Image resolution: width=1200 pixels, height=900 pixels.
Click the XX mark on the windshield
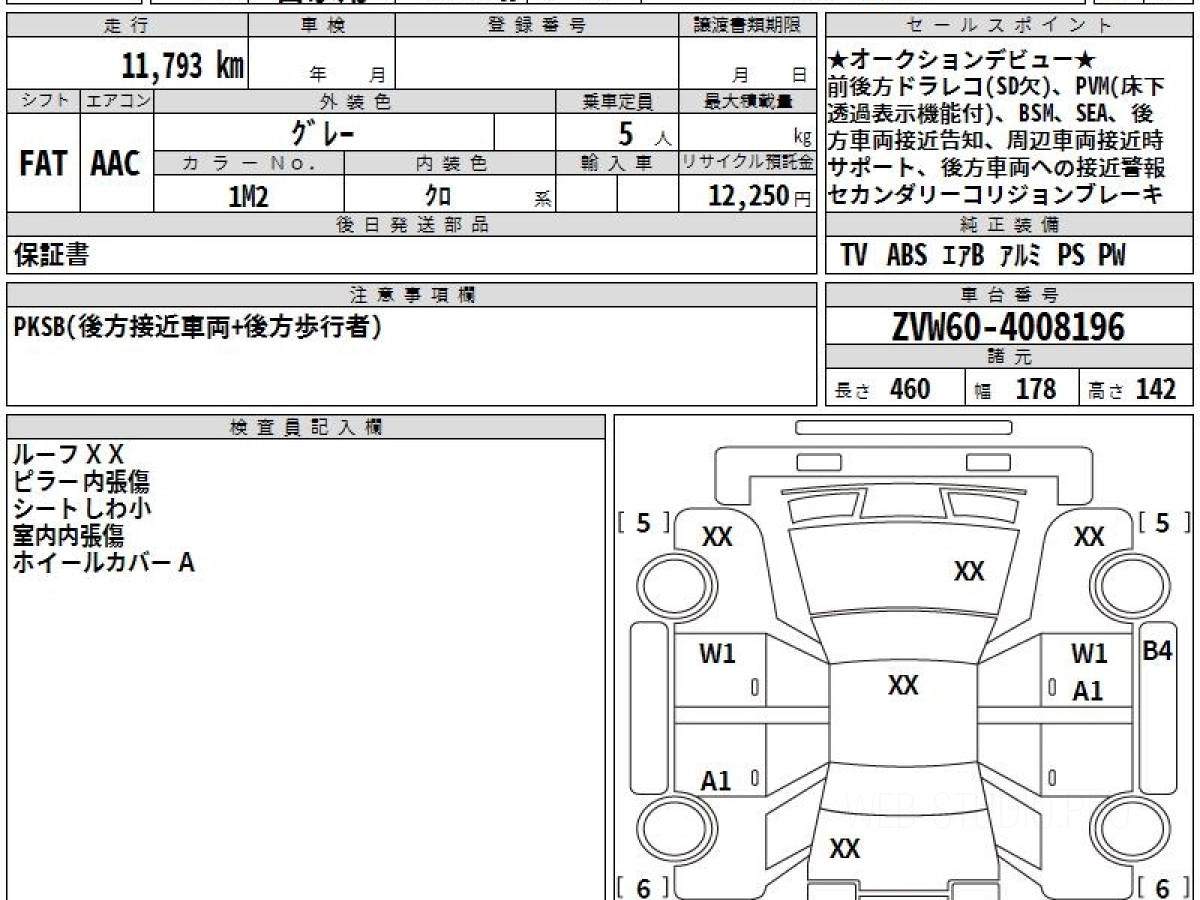pos(969,571)
